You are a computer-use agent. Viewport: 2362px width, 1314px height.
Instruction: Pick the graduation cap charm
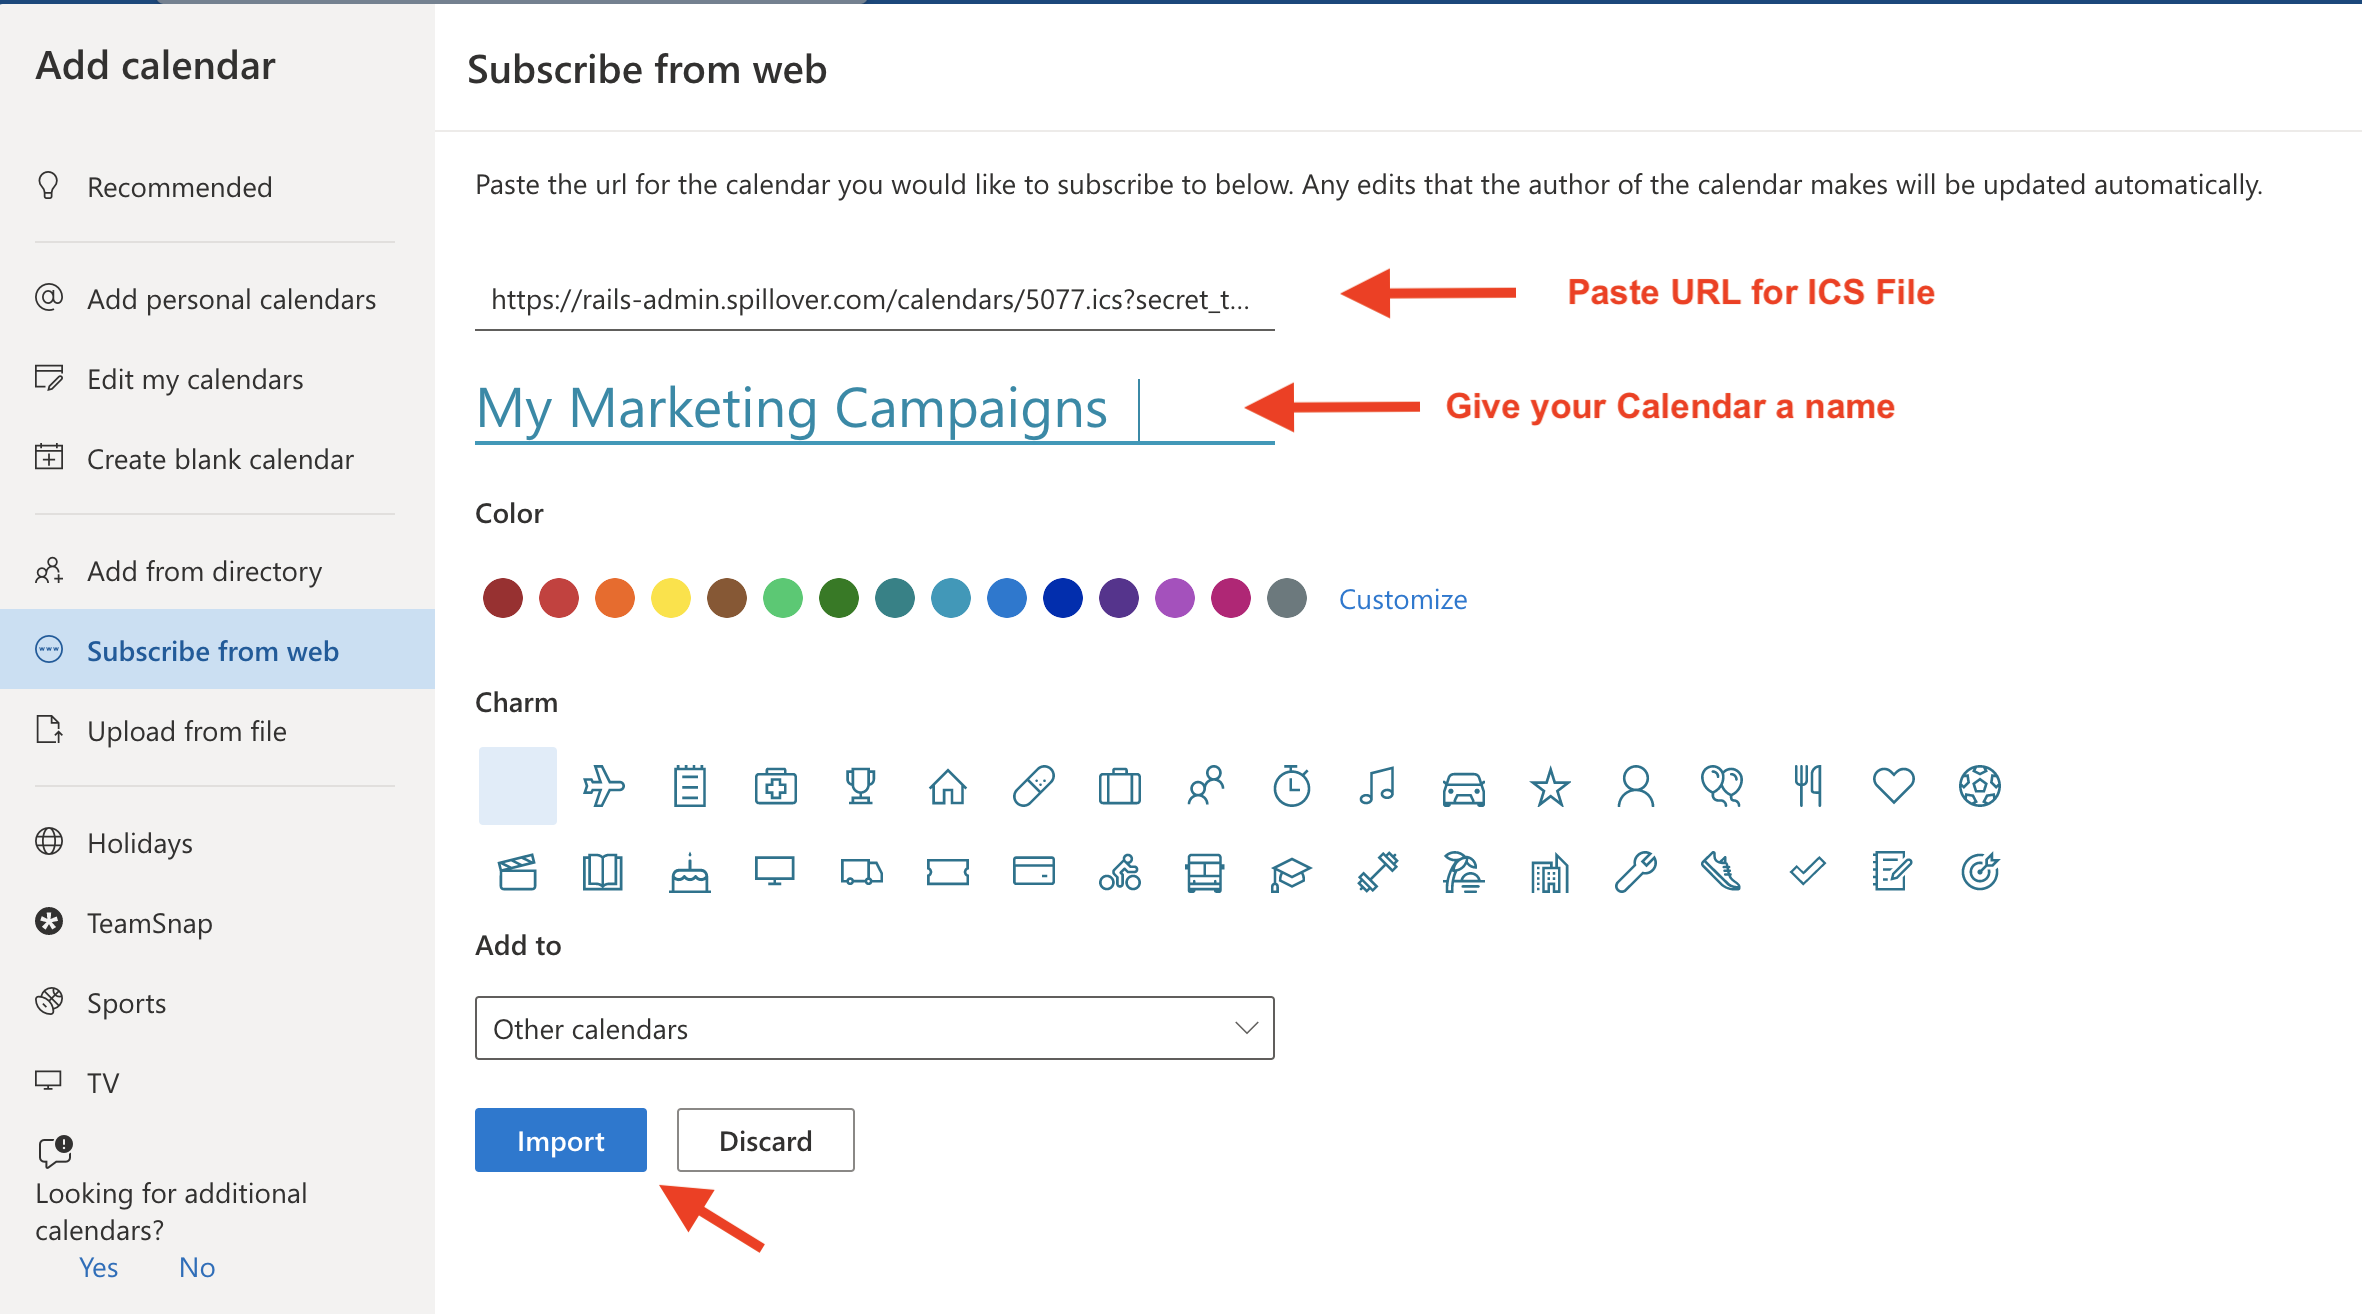click(1291, 873)
